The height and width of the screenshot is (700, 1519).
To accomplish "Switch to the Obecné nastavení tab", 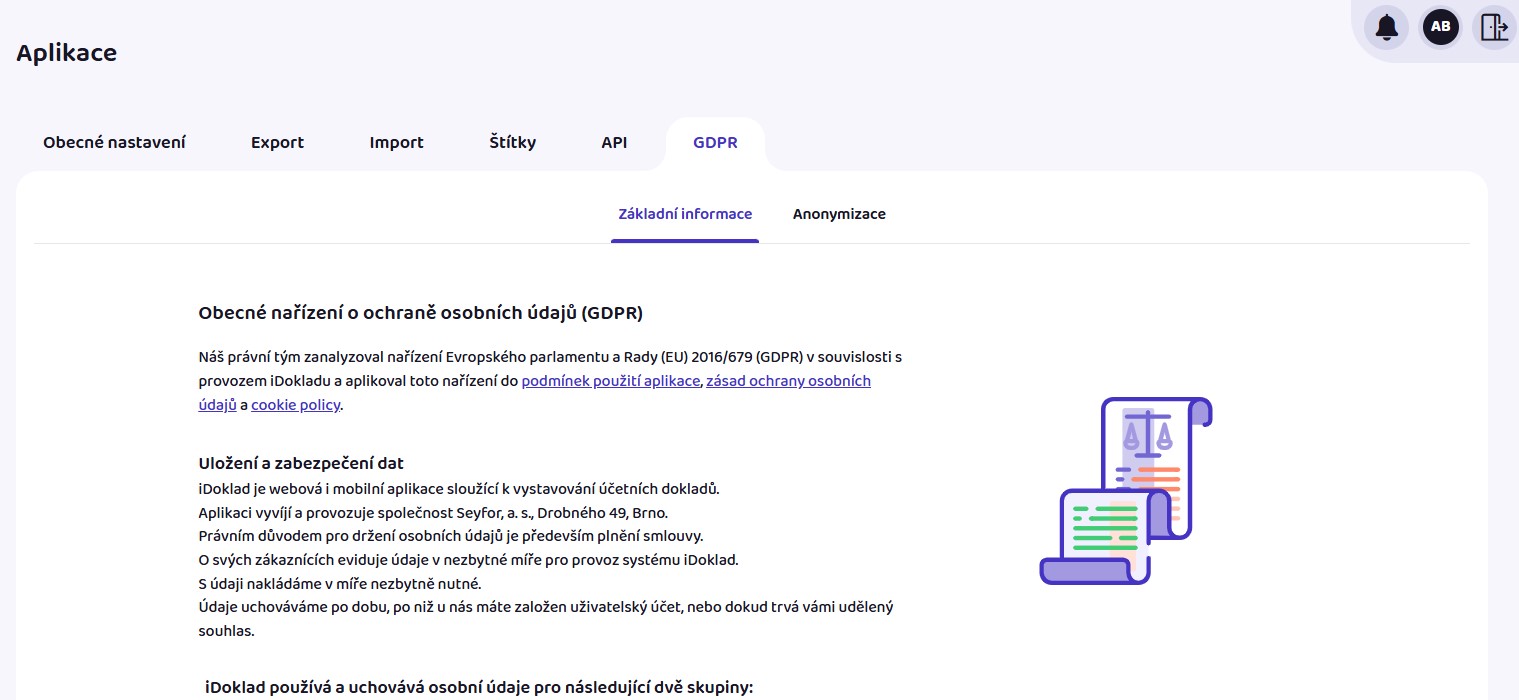I will [x=114, y=142].
